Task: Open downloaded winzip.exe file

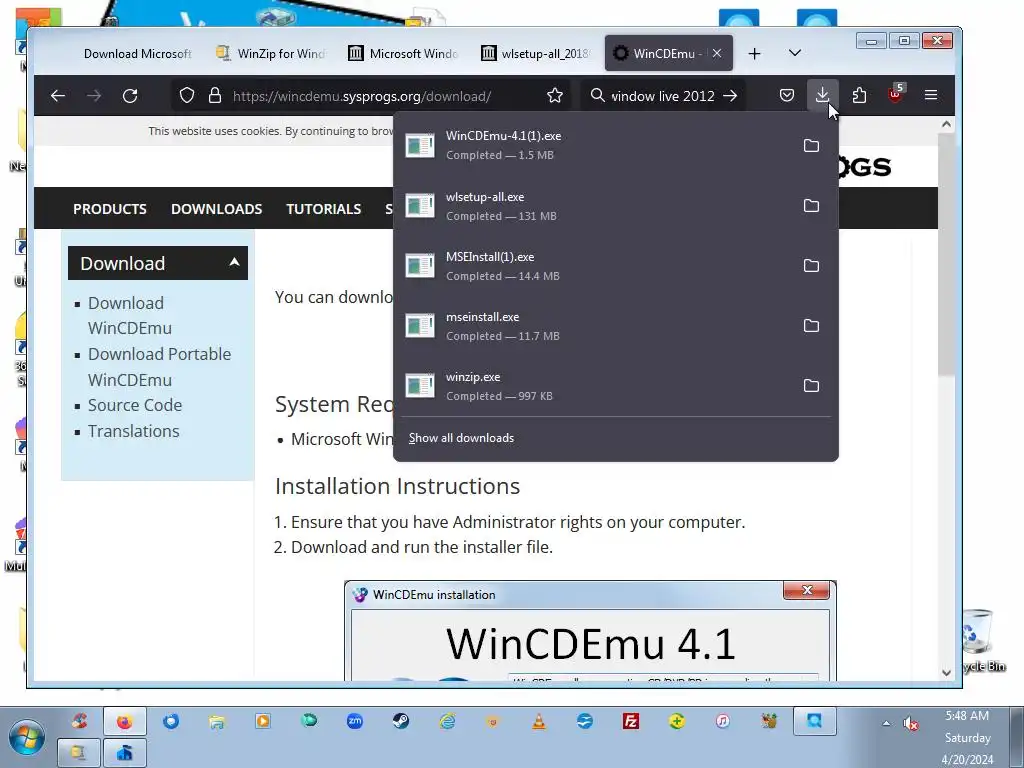Action: click(x=594, y=386)
